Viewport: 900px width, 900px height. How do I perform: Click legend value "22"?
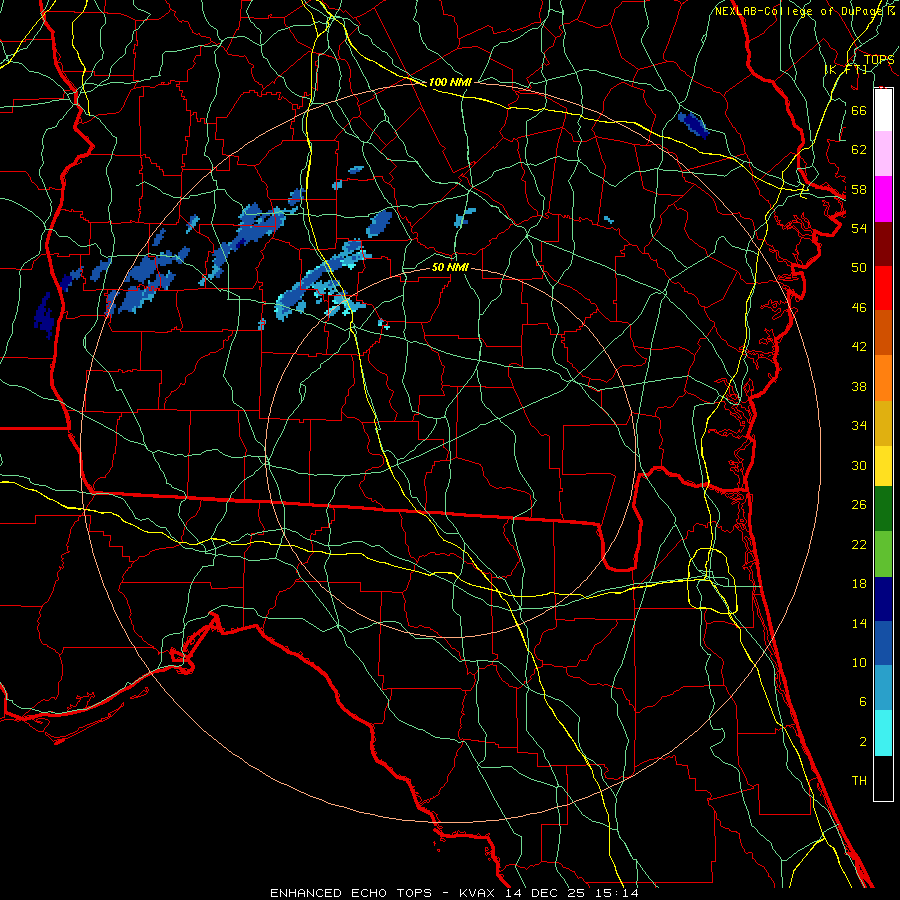coord(859,544)
